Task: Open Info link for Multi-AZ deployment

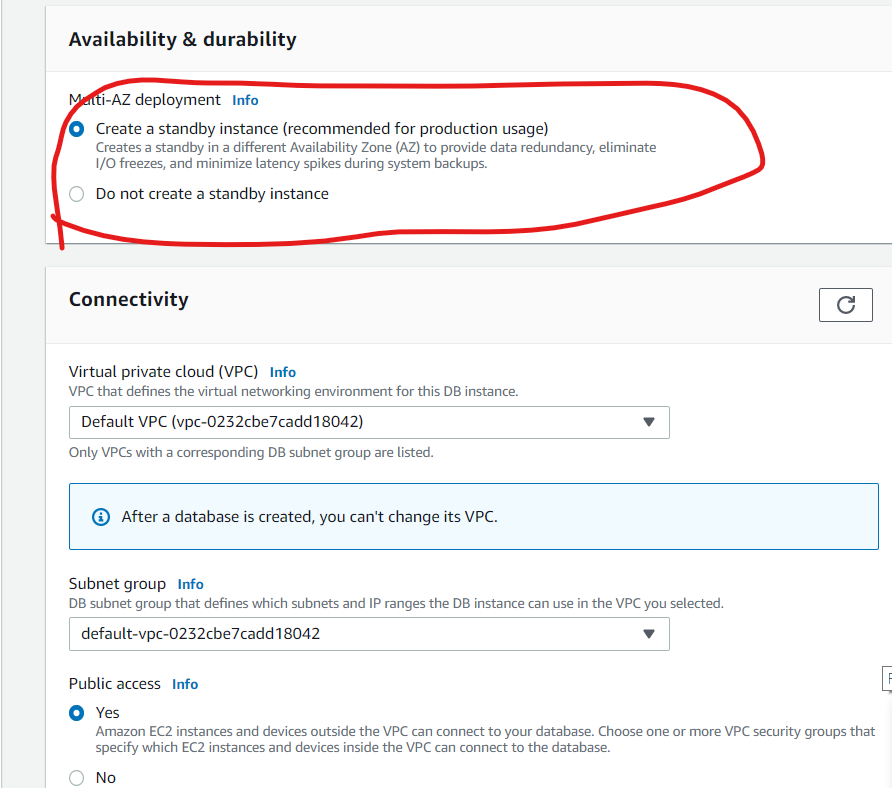Action: click(x=245, y=100)
